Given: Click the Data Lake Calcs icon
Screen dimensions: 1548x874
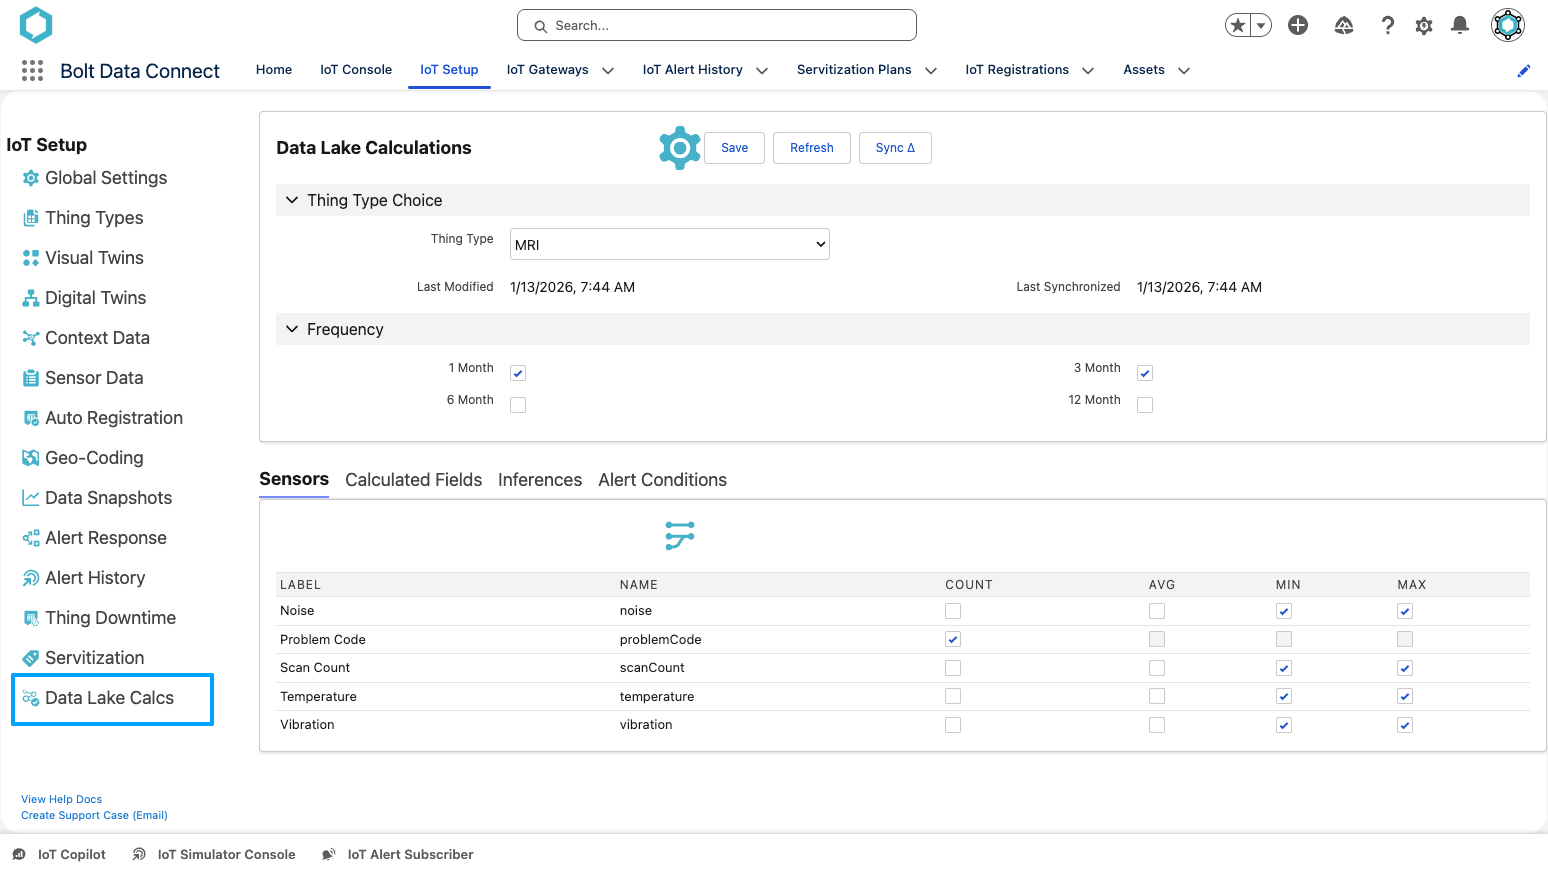Looking at the screenshot, I should (x=31, y=698).
